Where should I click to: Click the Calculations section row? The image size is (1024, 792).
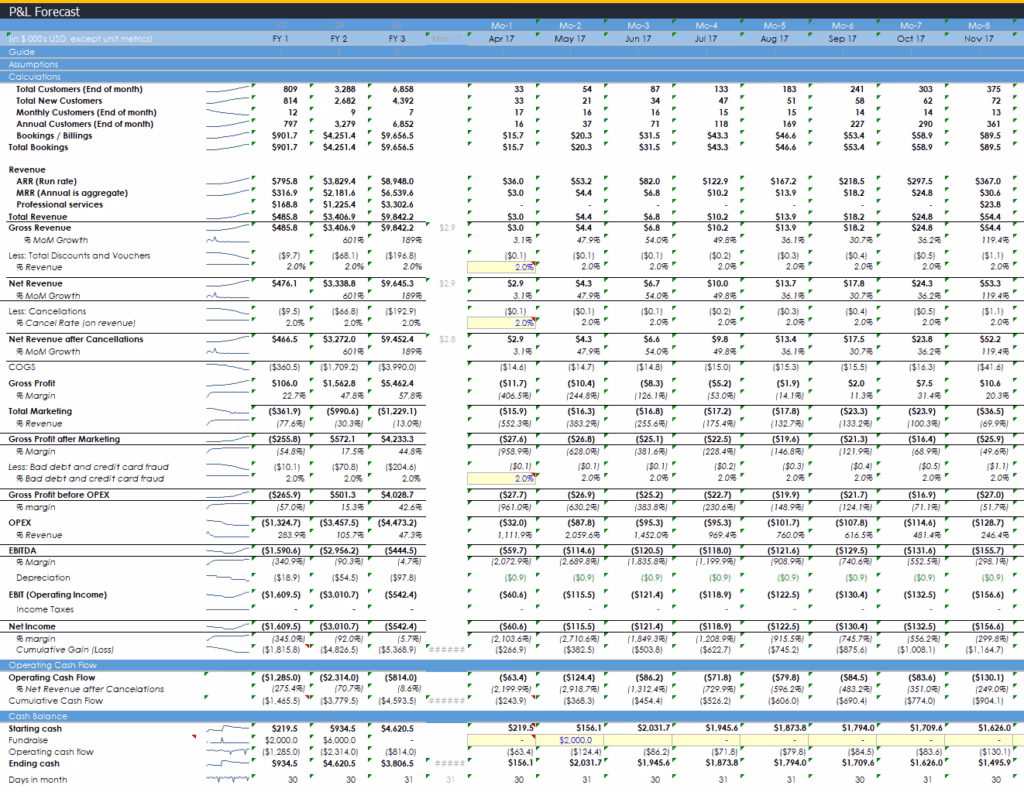pyautogui.click(x=512, y=76)
